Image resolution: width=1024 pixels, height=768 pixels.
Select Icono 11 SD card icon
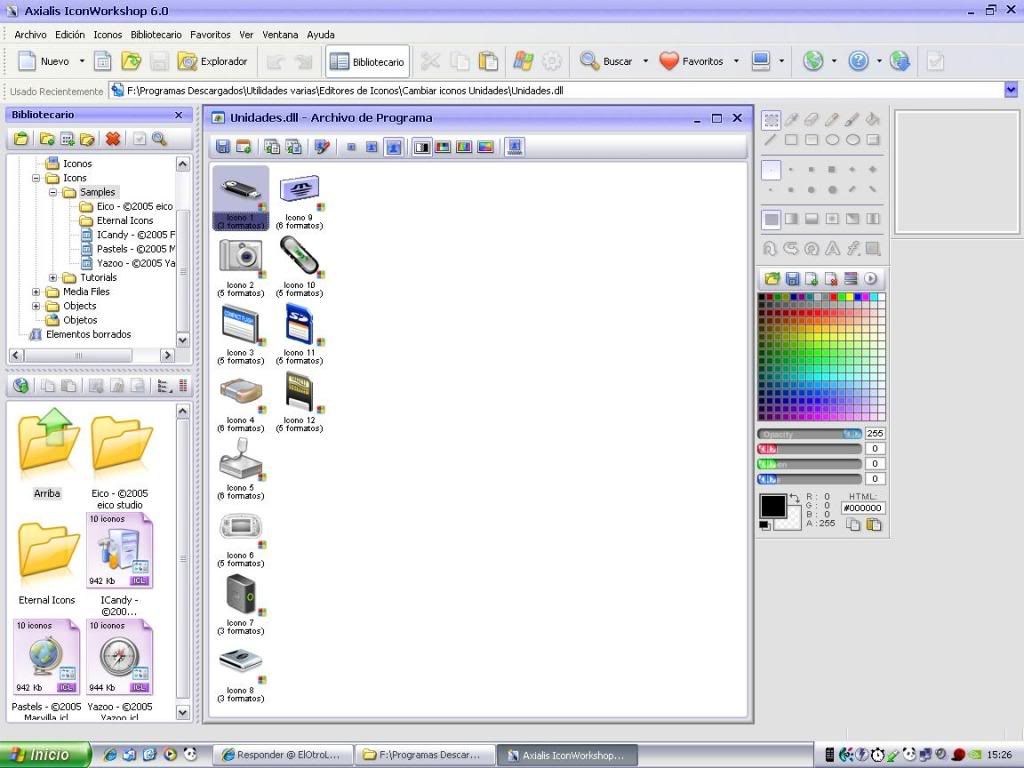point(299,335)
